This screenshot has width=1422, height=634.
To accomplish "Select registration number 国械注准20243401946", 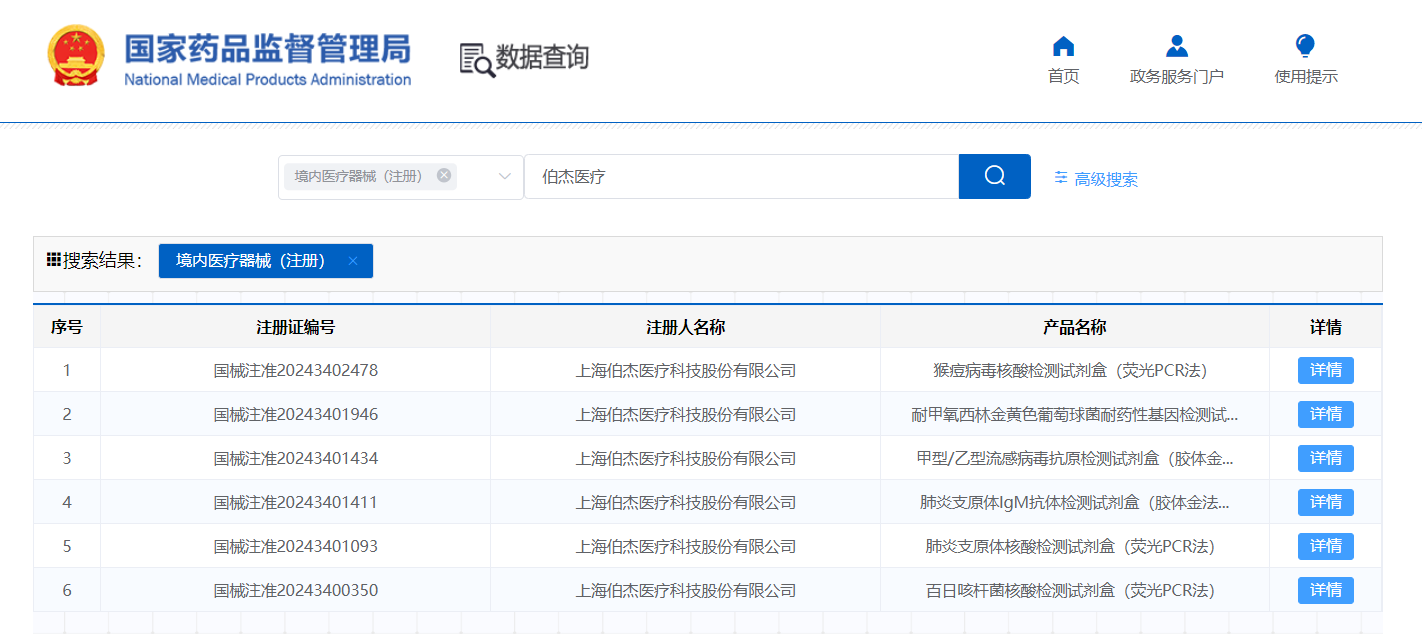I will click(x=296, y=414).
